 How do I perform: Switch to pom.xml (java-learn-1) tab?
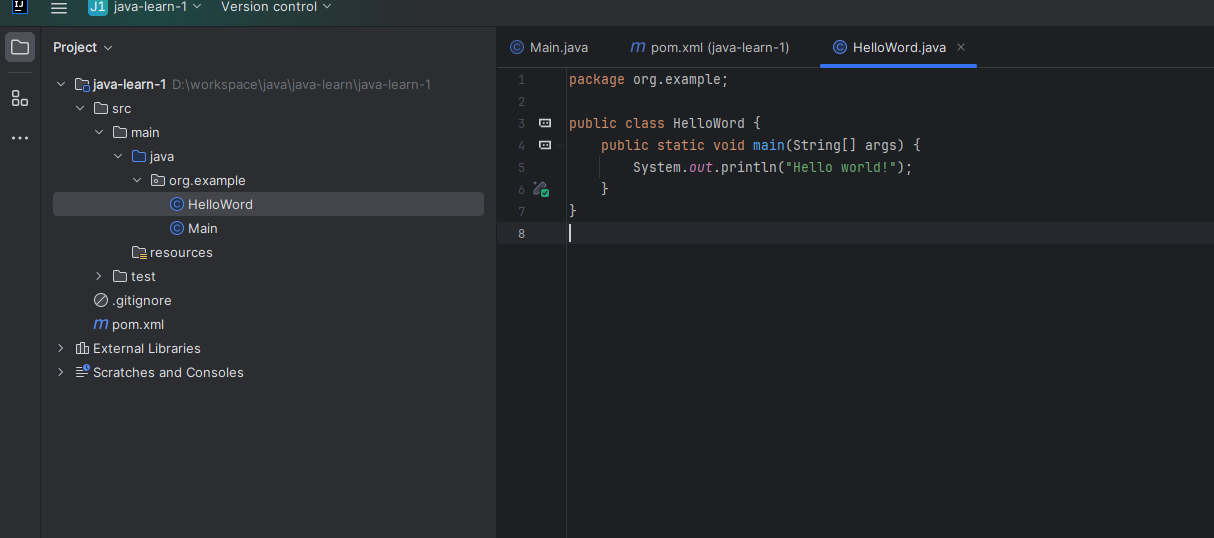(709, 47)
